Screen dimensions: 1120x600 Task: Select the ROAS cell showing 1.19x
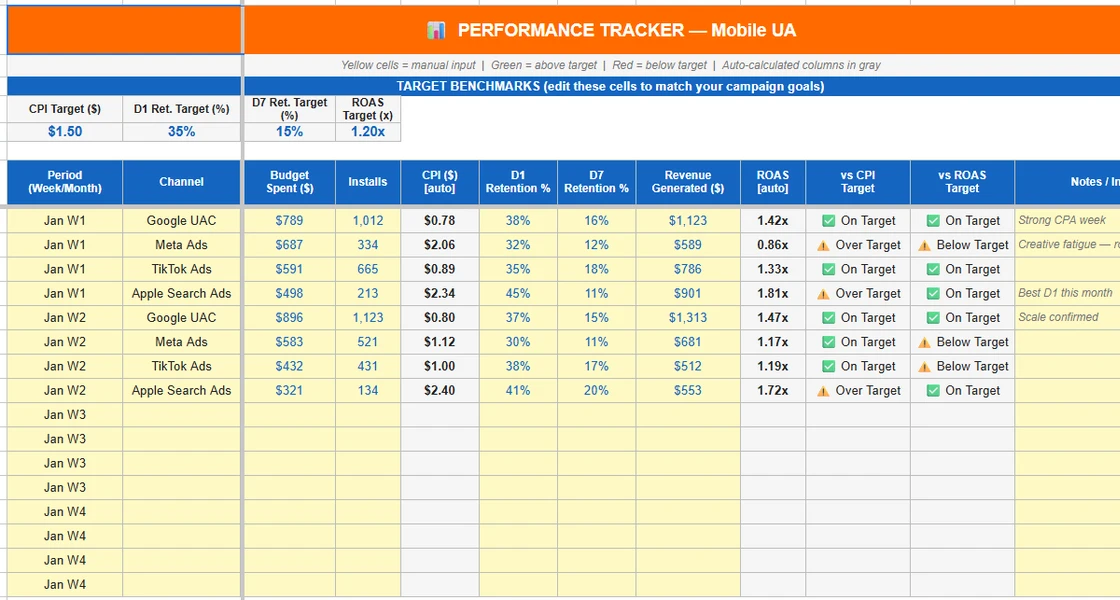773,366
